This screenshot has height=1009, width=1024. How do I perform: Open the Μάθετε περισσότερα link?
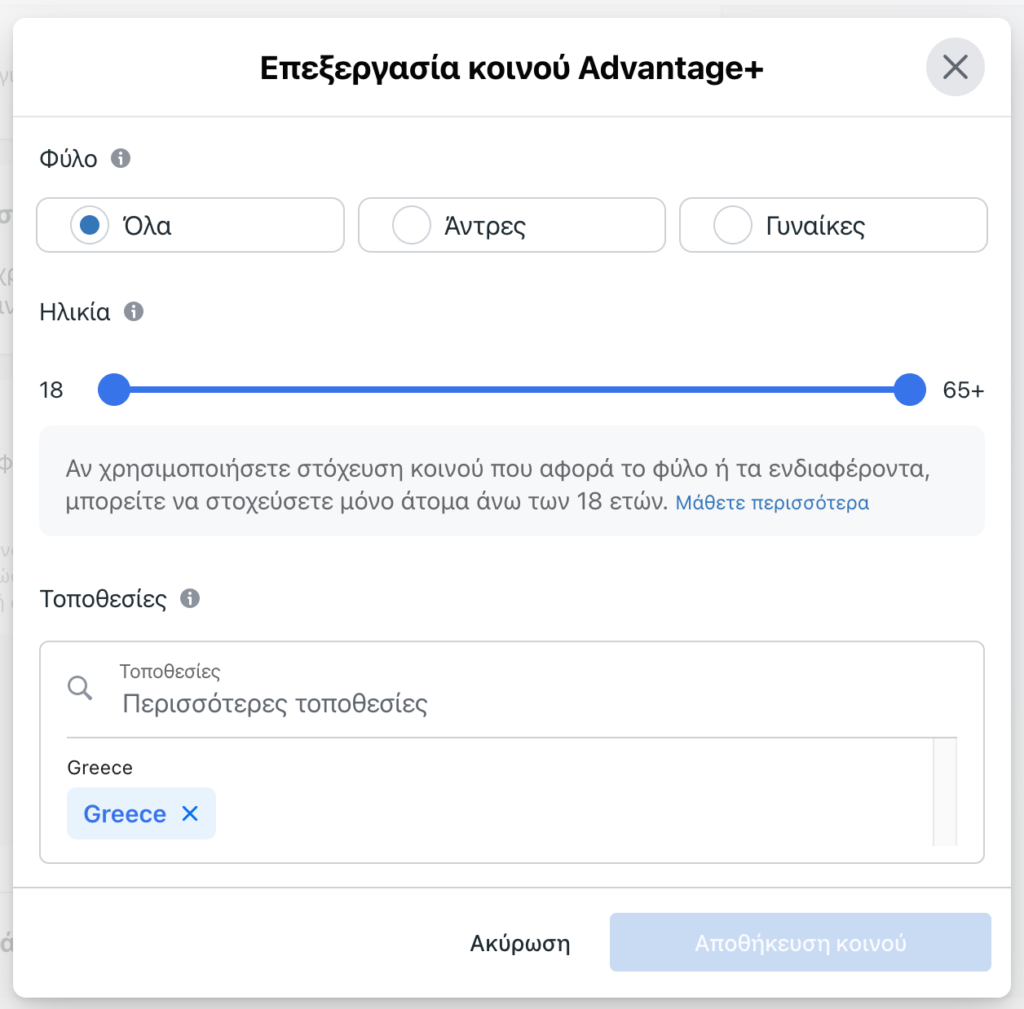(772, 502)
